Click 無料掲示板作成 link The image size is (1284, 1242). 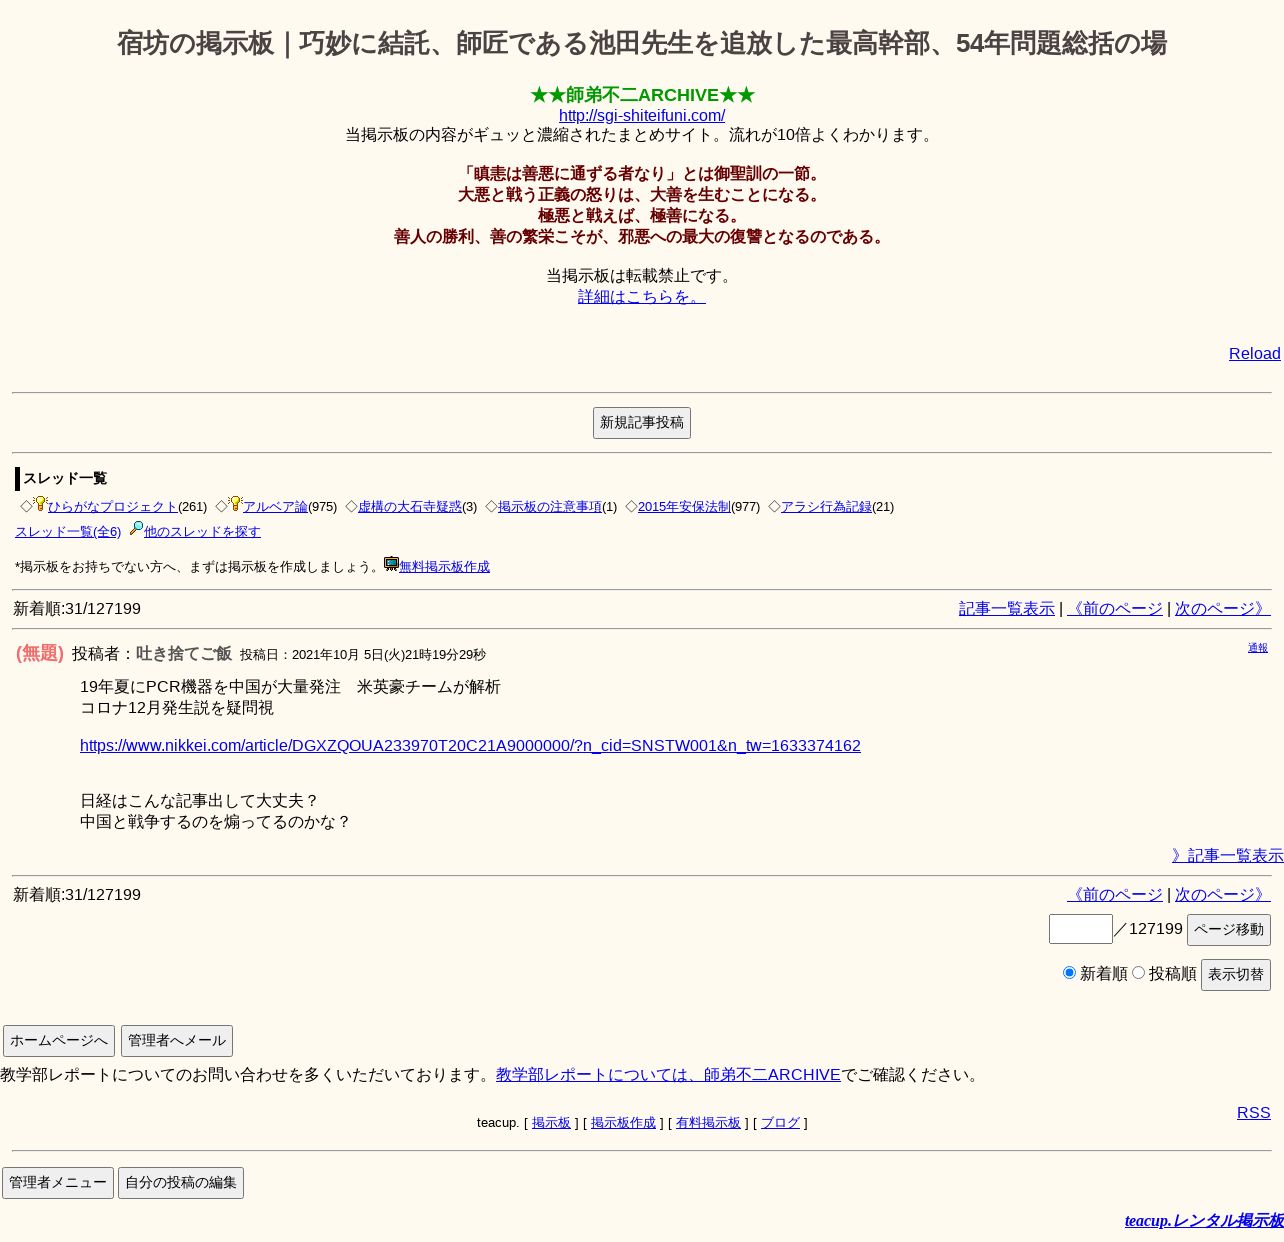tap(444, 567)
